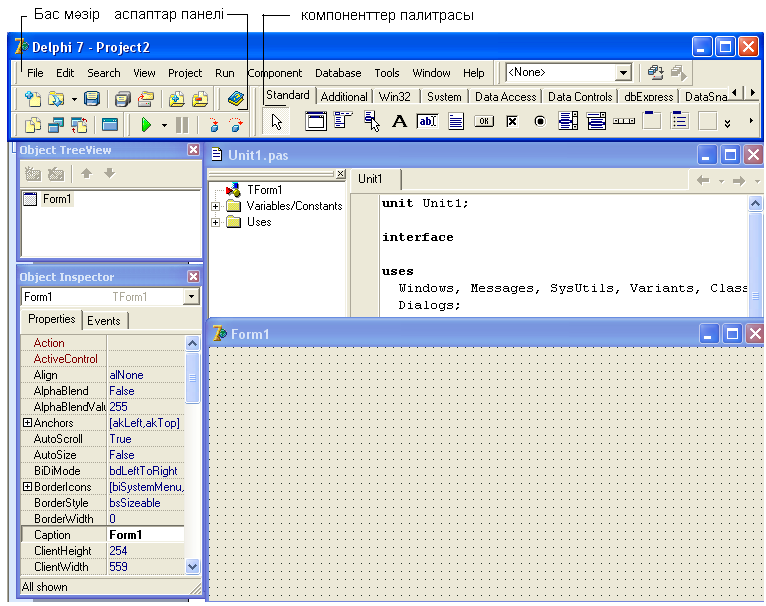Viewport: 766px width, 606px height.
Task: Open Object Inspector Form1 combo dropdown
Action: pyautogui.click(x=191, y=297)
